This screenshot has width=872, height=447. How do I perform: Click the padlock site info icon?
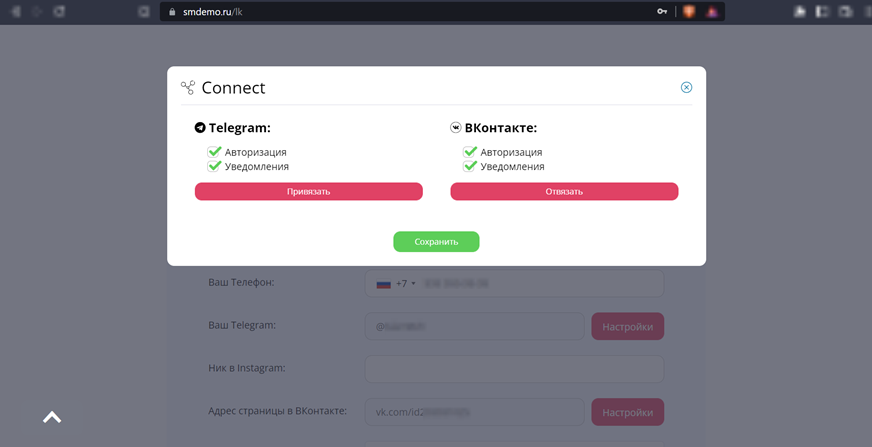point(172,12)
